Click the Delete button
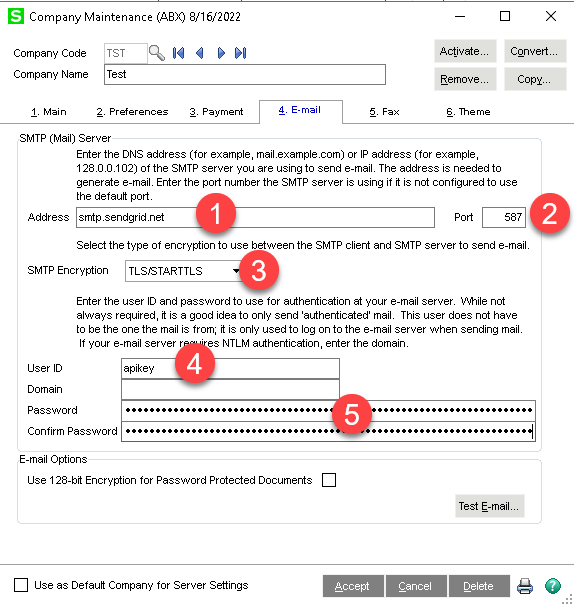The width and height of the screenshot is (574, 606). pos(479,586)
